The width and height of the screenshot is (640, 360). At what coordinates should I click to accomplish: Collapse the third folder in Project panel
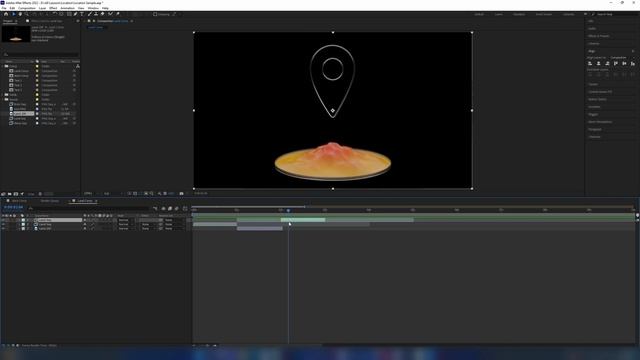pos(2,99)
